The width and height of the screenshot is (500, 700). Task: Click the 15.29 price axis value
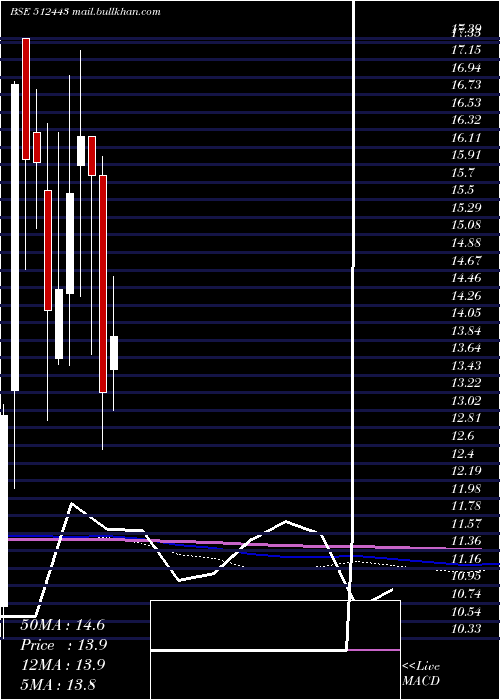[x=466, y=208]
